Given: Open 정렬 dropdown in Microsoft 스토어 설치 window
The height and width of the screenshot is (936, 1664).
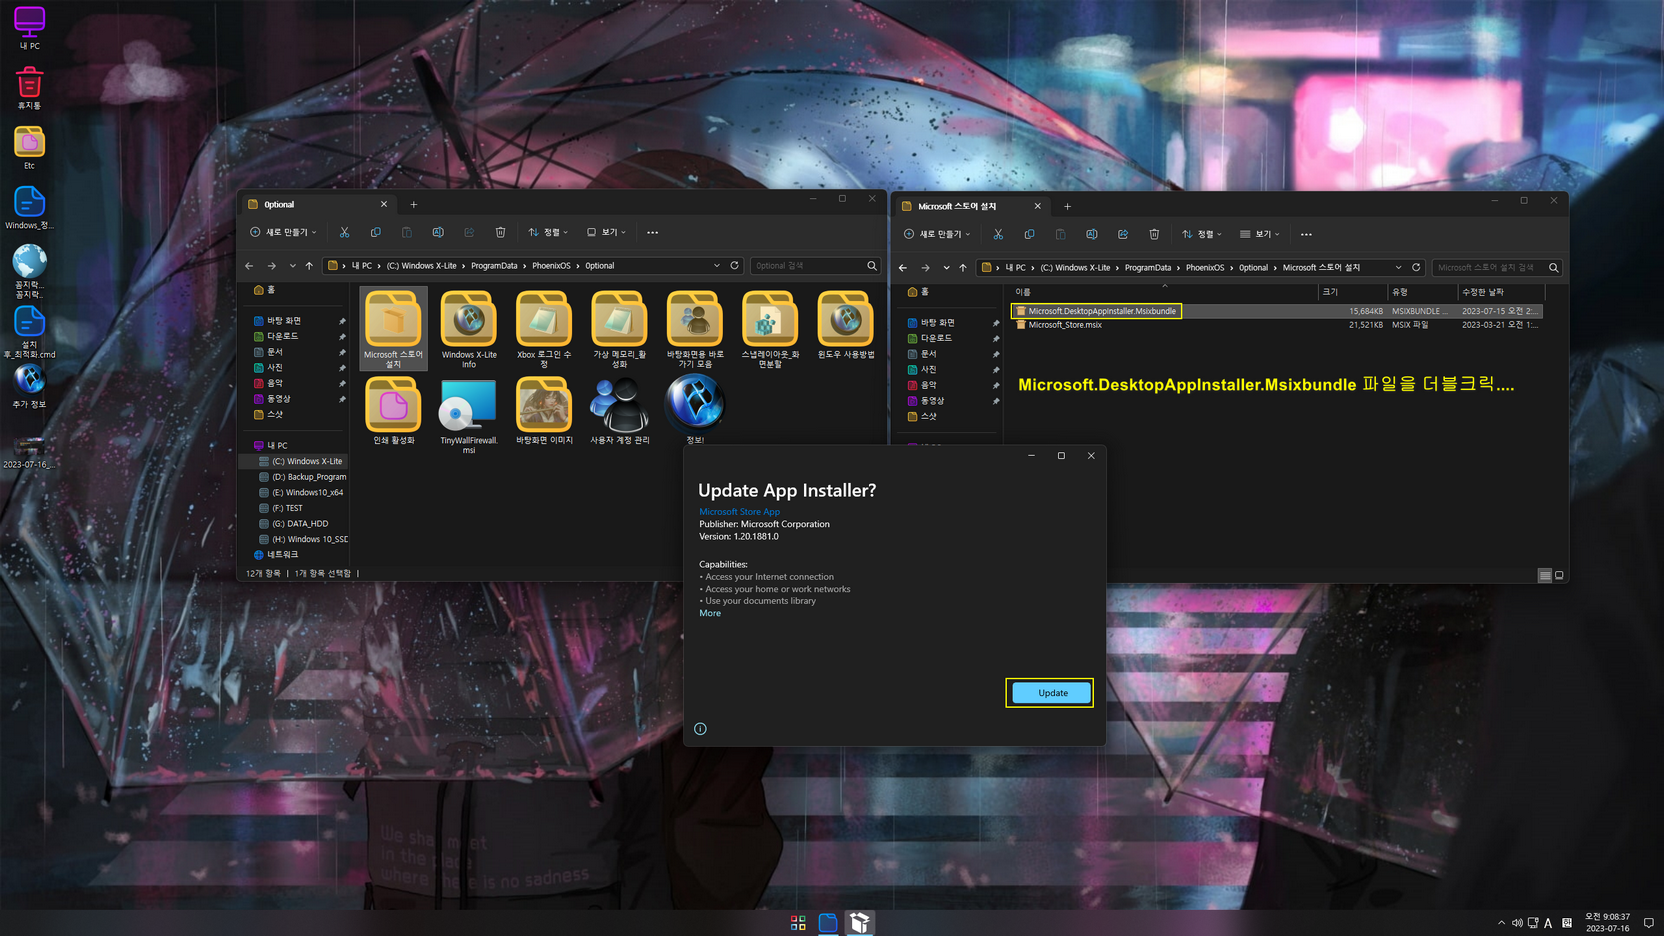Looking at the screenshot, I should pos(1202,234).
